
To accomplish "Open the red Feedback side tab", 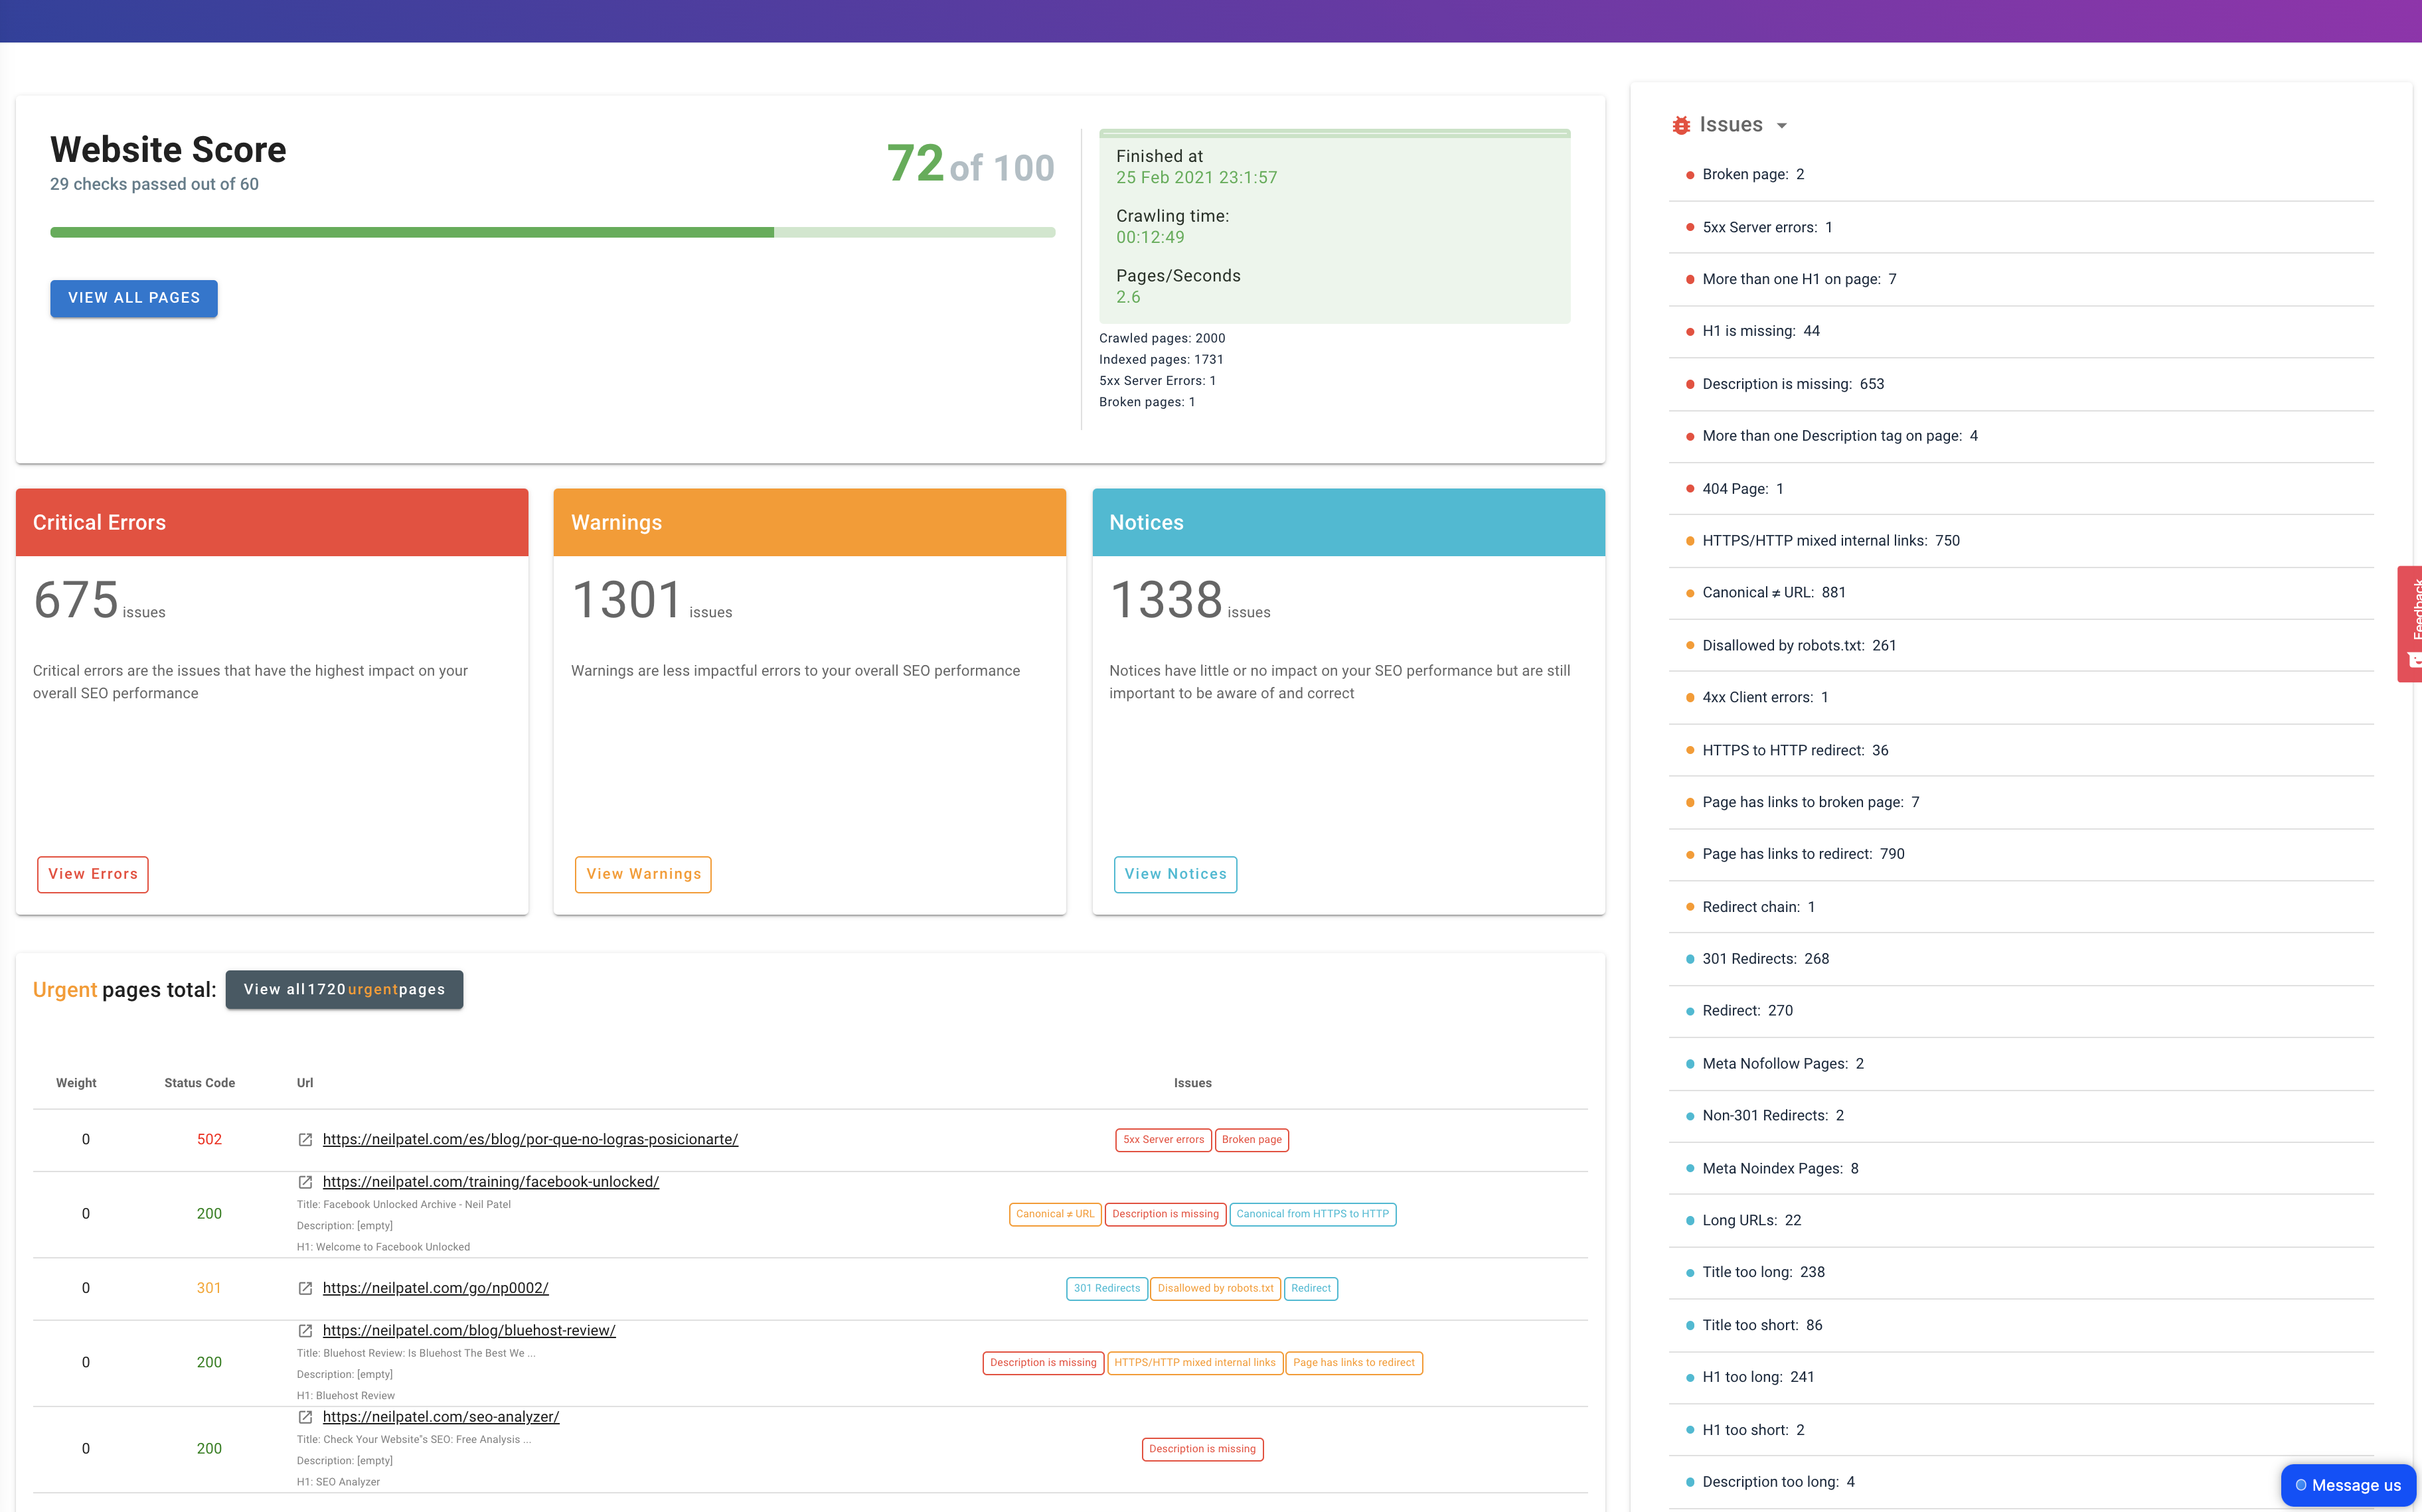I will click(2410, 623).
